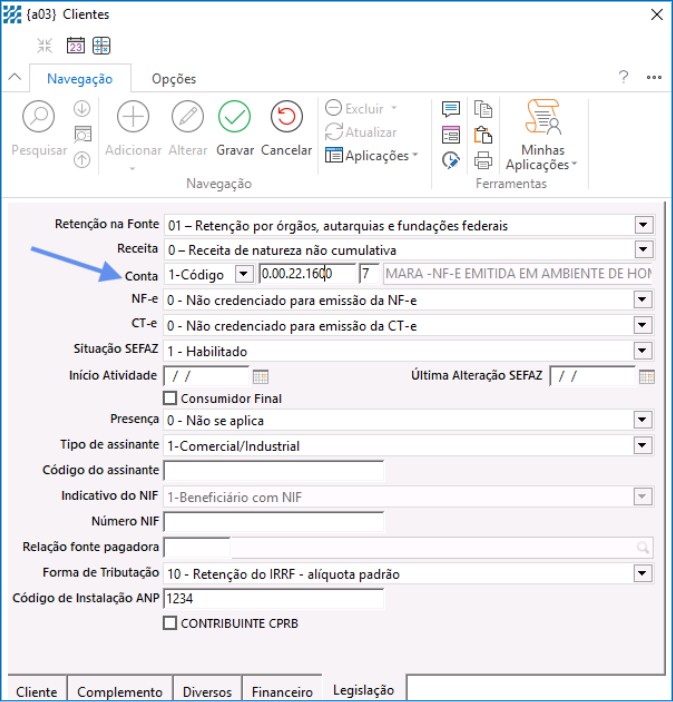Enable the Consumidor Final checkbox
This screenshot has height=702, width=673.
[170, 399]
